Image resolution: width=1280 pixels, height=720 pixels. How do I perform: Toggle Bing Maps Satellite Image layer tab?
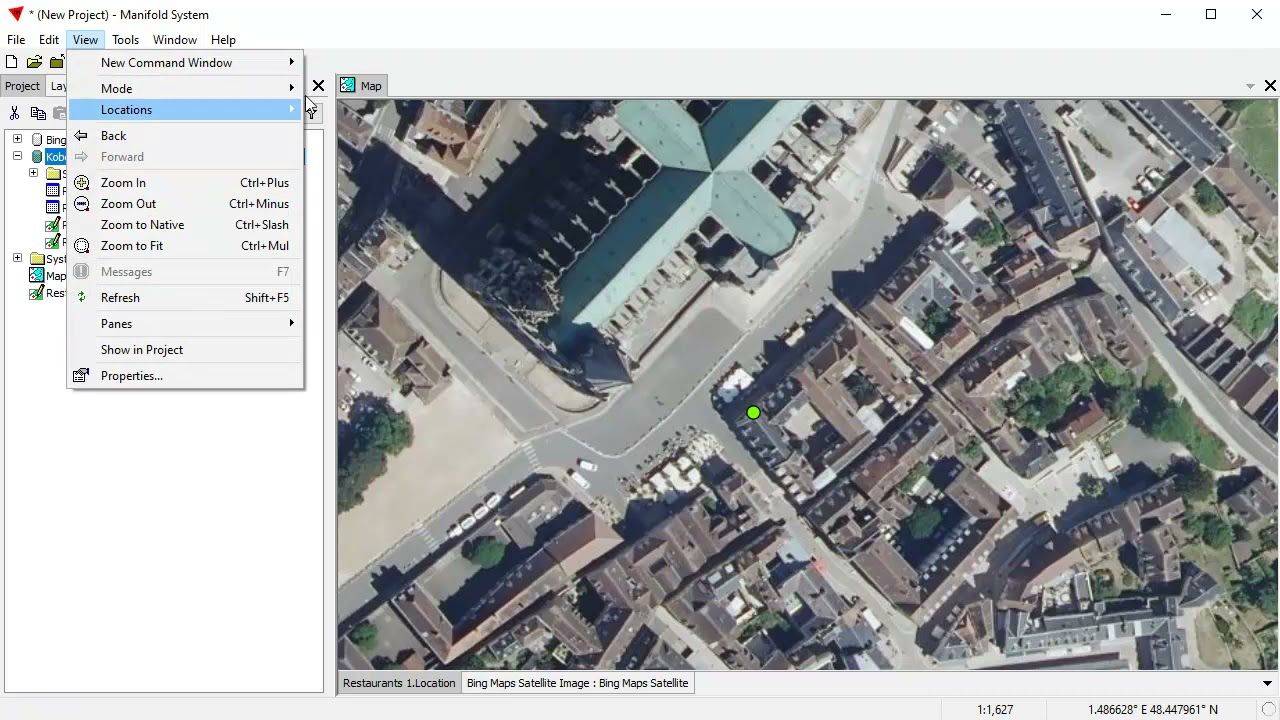pos(577,683)
